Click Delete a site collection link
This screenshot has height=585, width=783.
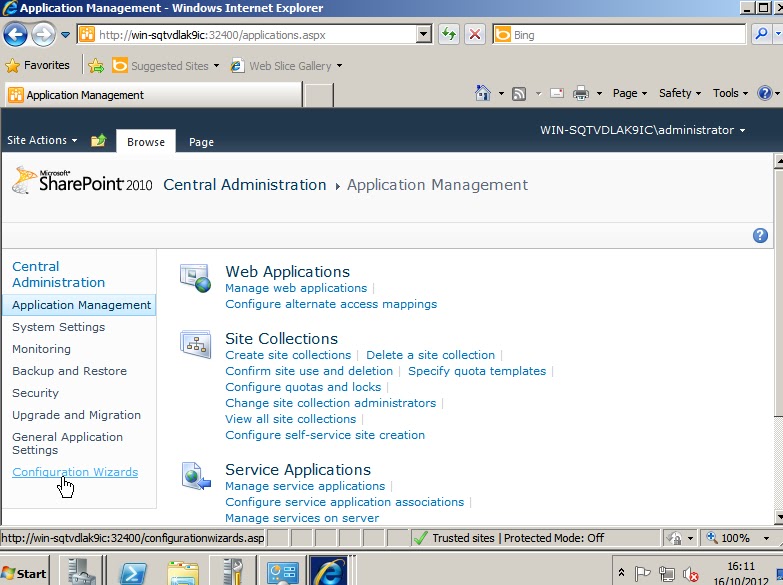430,355
